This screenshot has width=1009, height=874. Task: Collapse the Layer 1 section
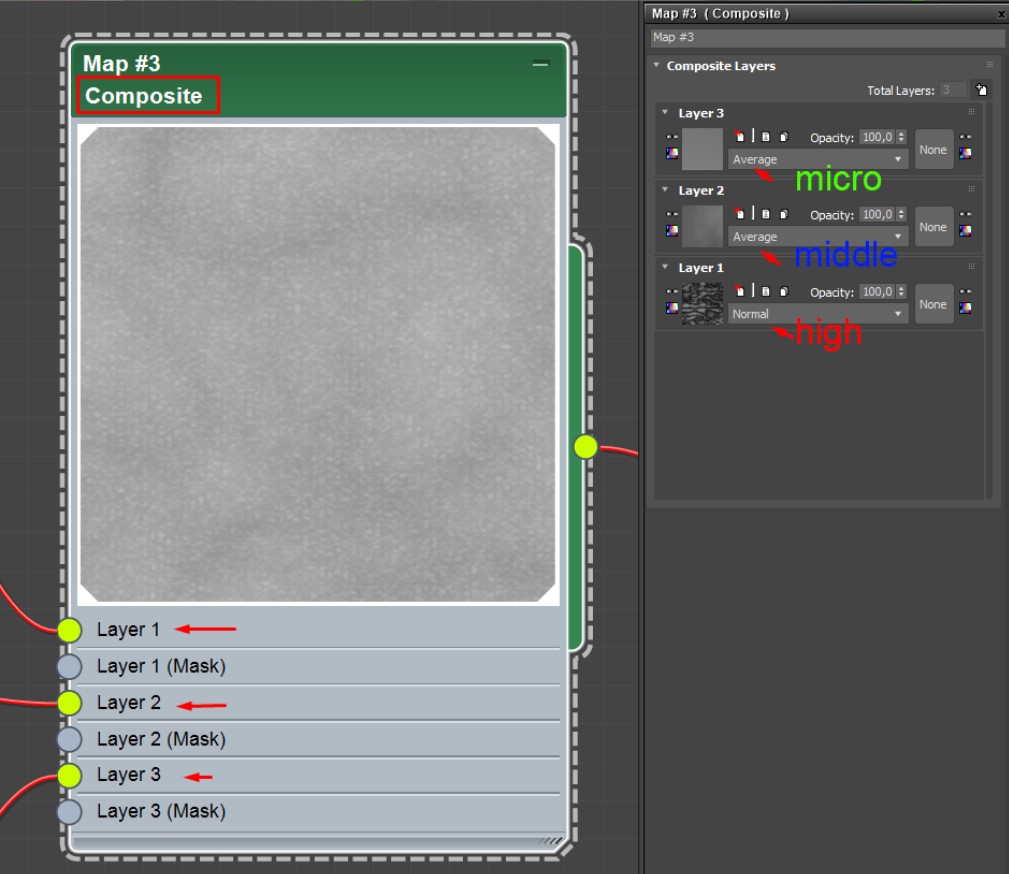(x=665, y=266)
